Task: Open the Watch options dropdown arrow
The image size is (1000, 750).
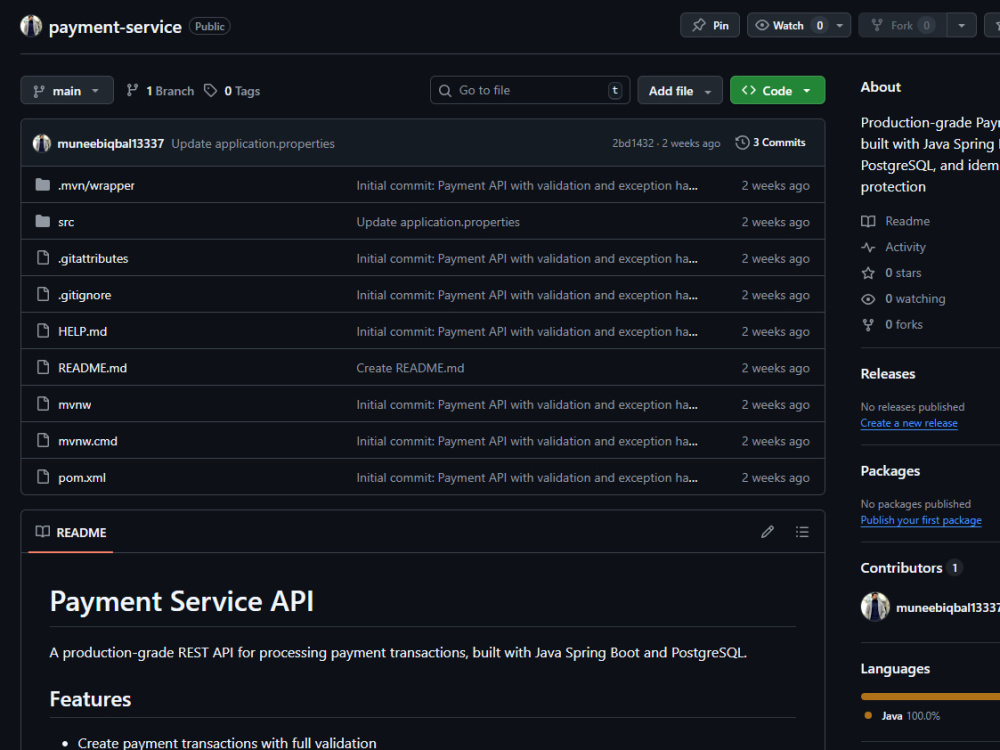Action: click(840, 26)
